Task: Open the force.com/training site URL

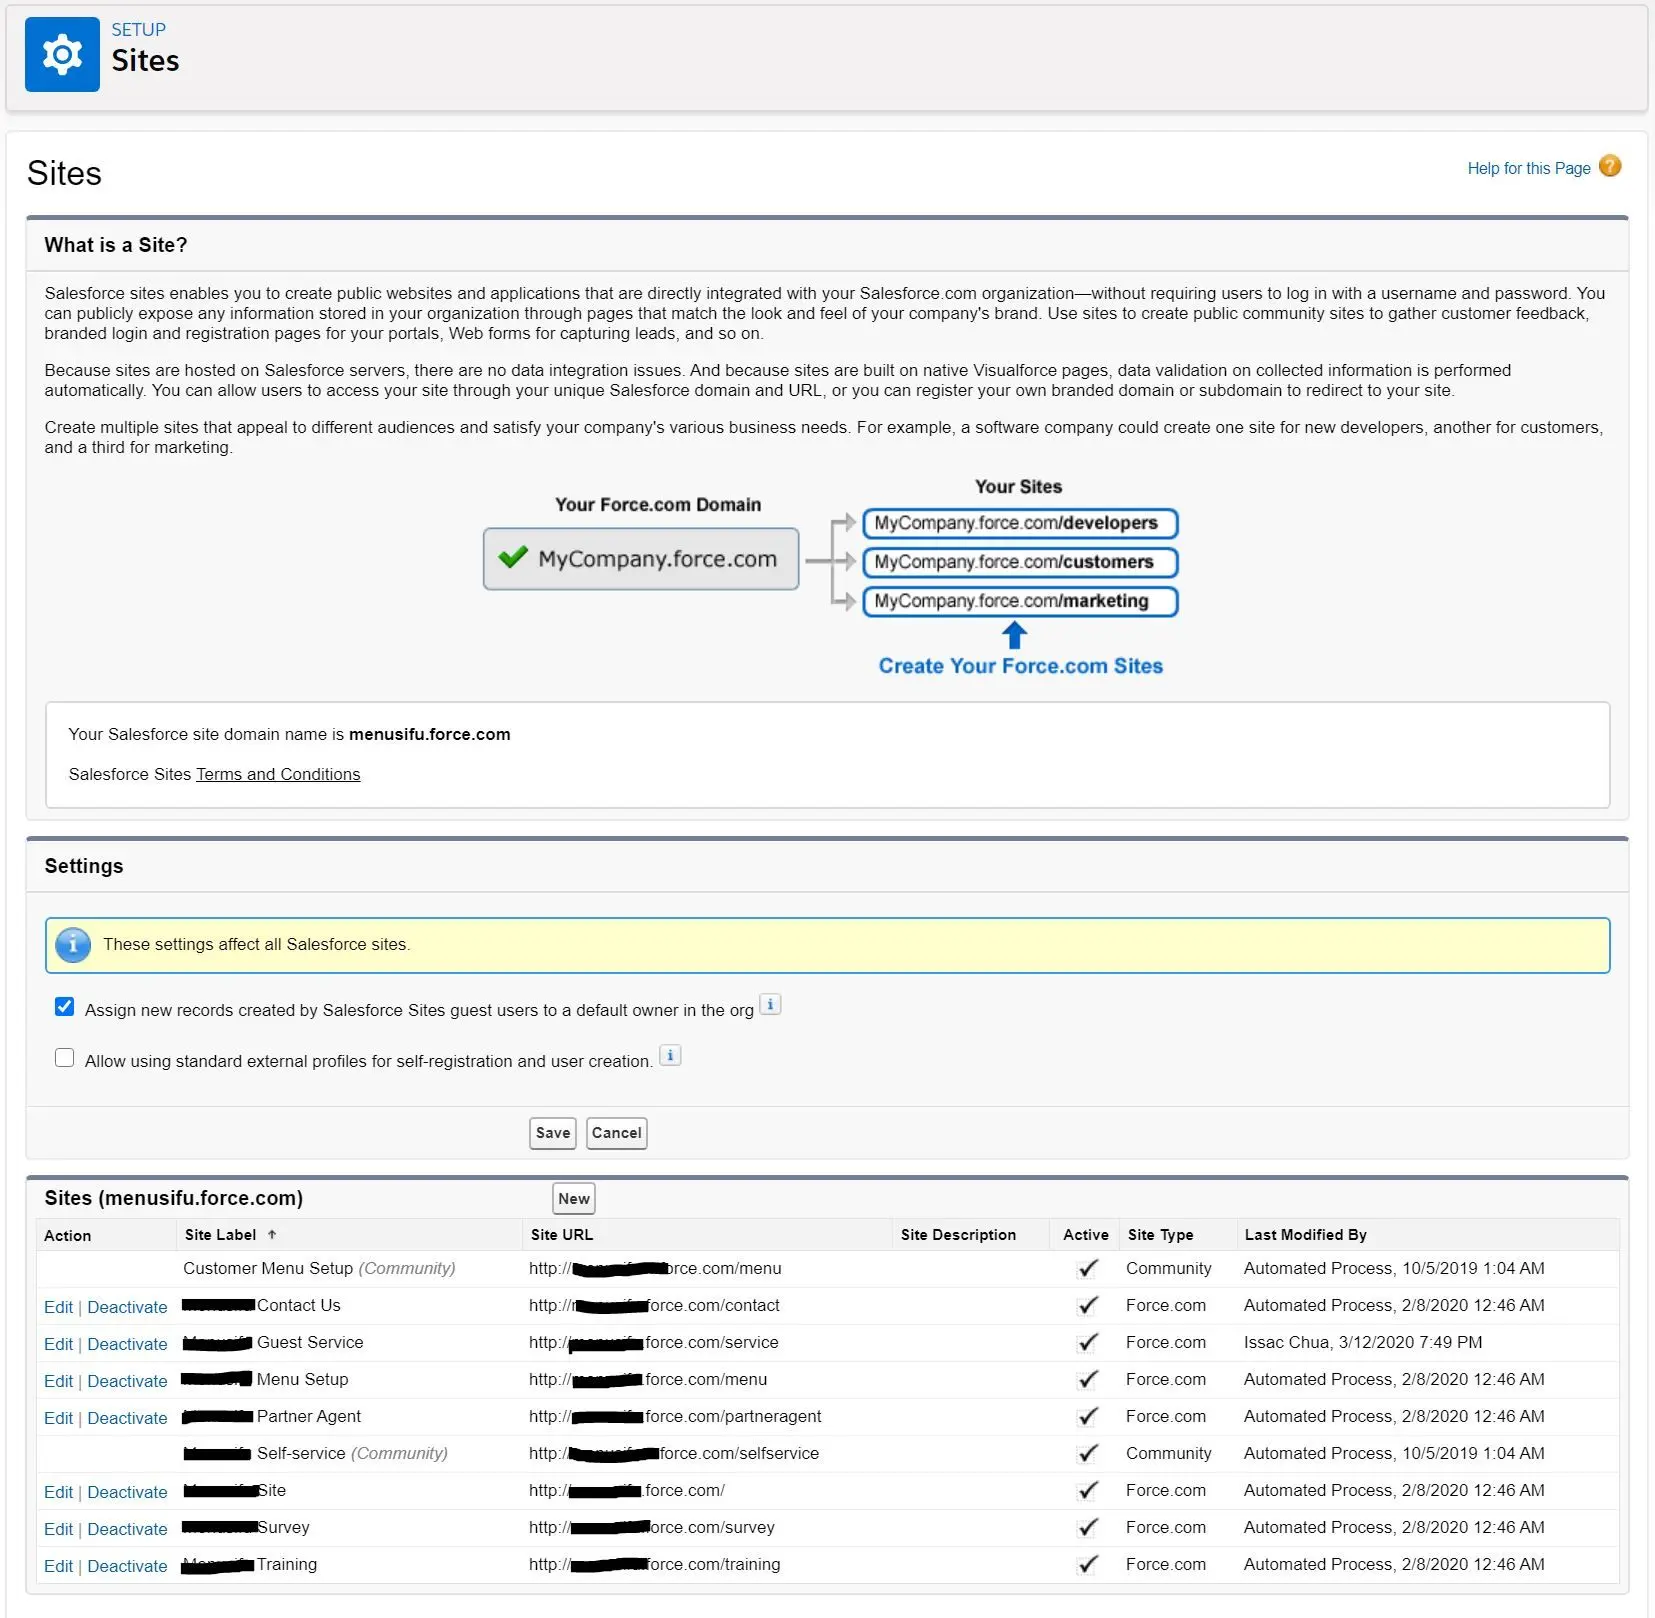Action: click(x=654, y=1564)
